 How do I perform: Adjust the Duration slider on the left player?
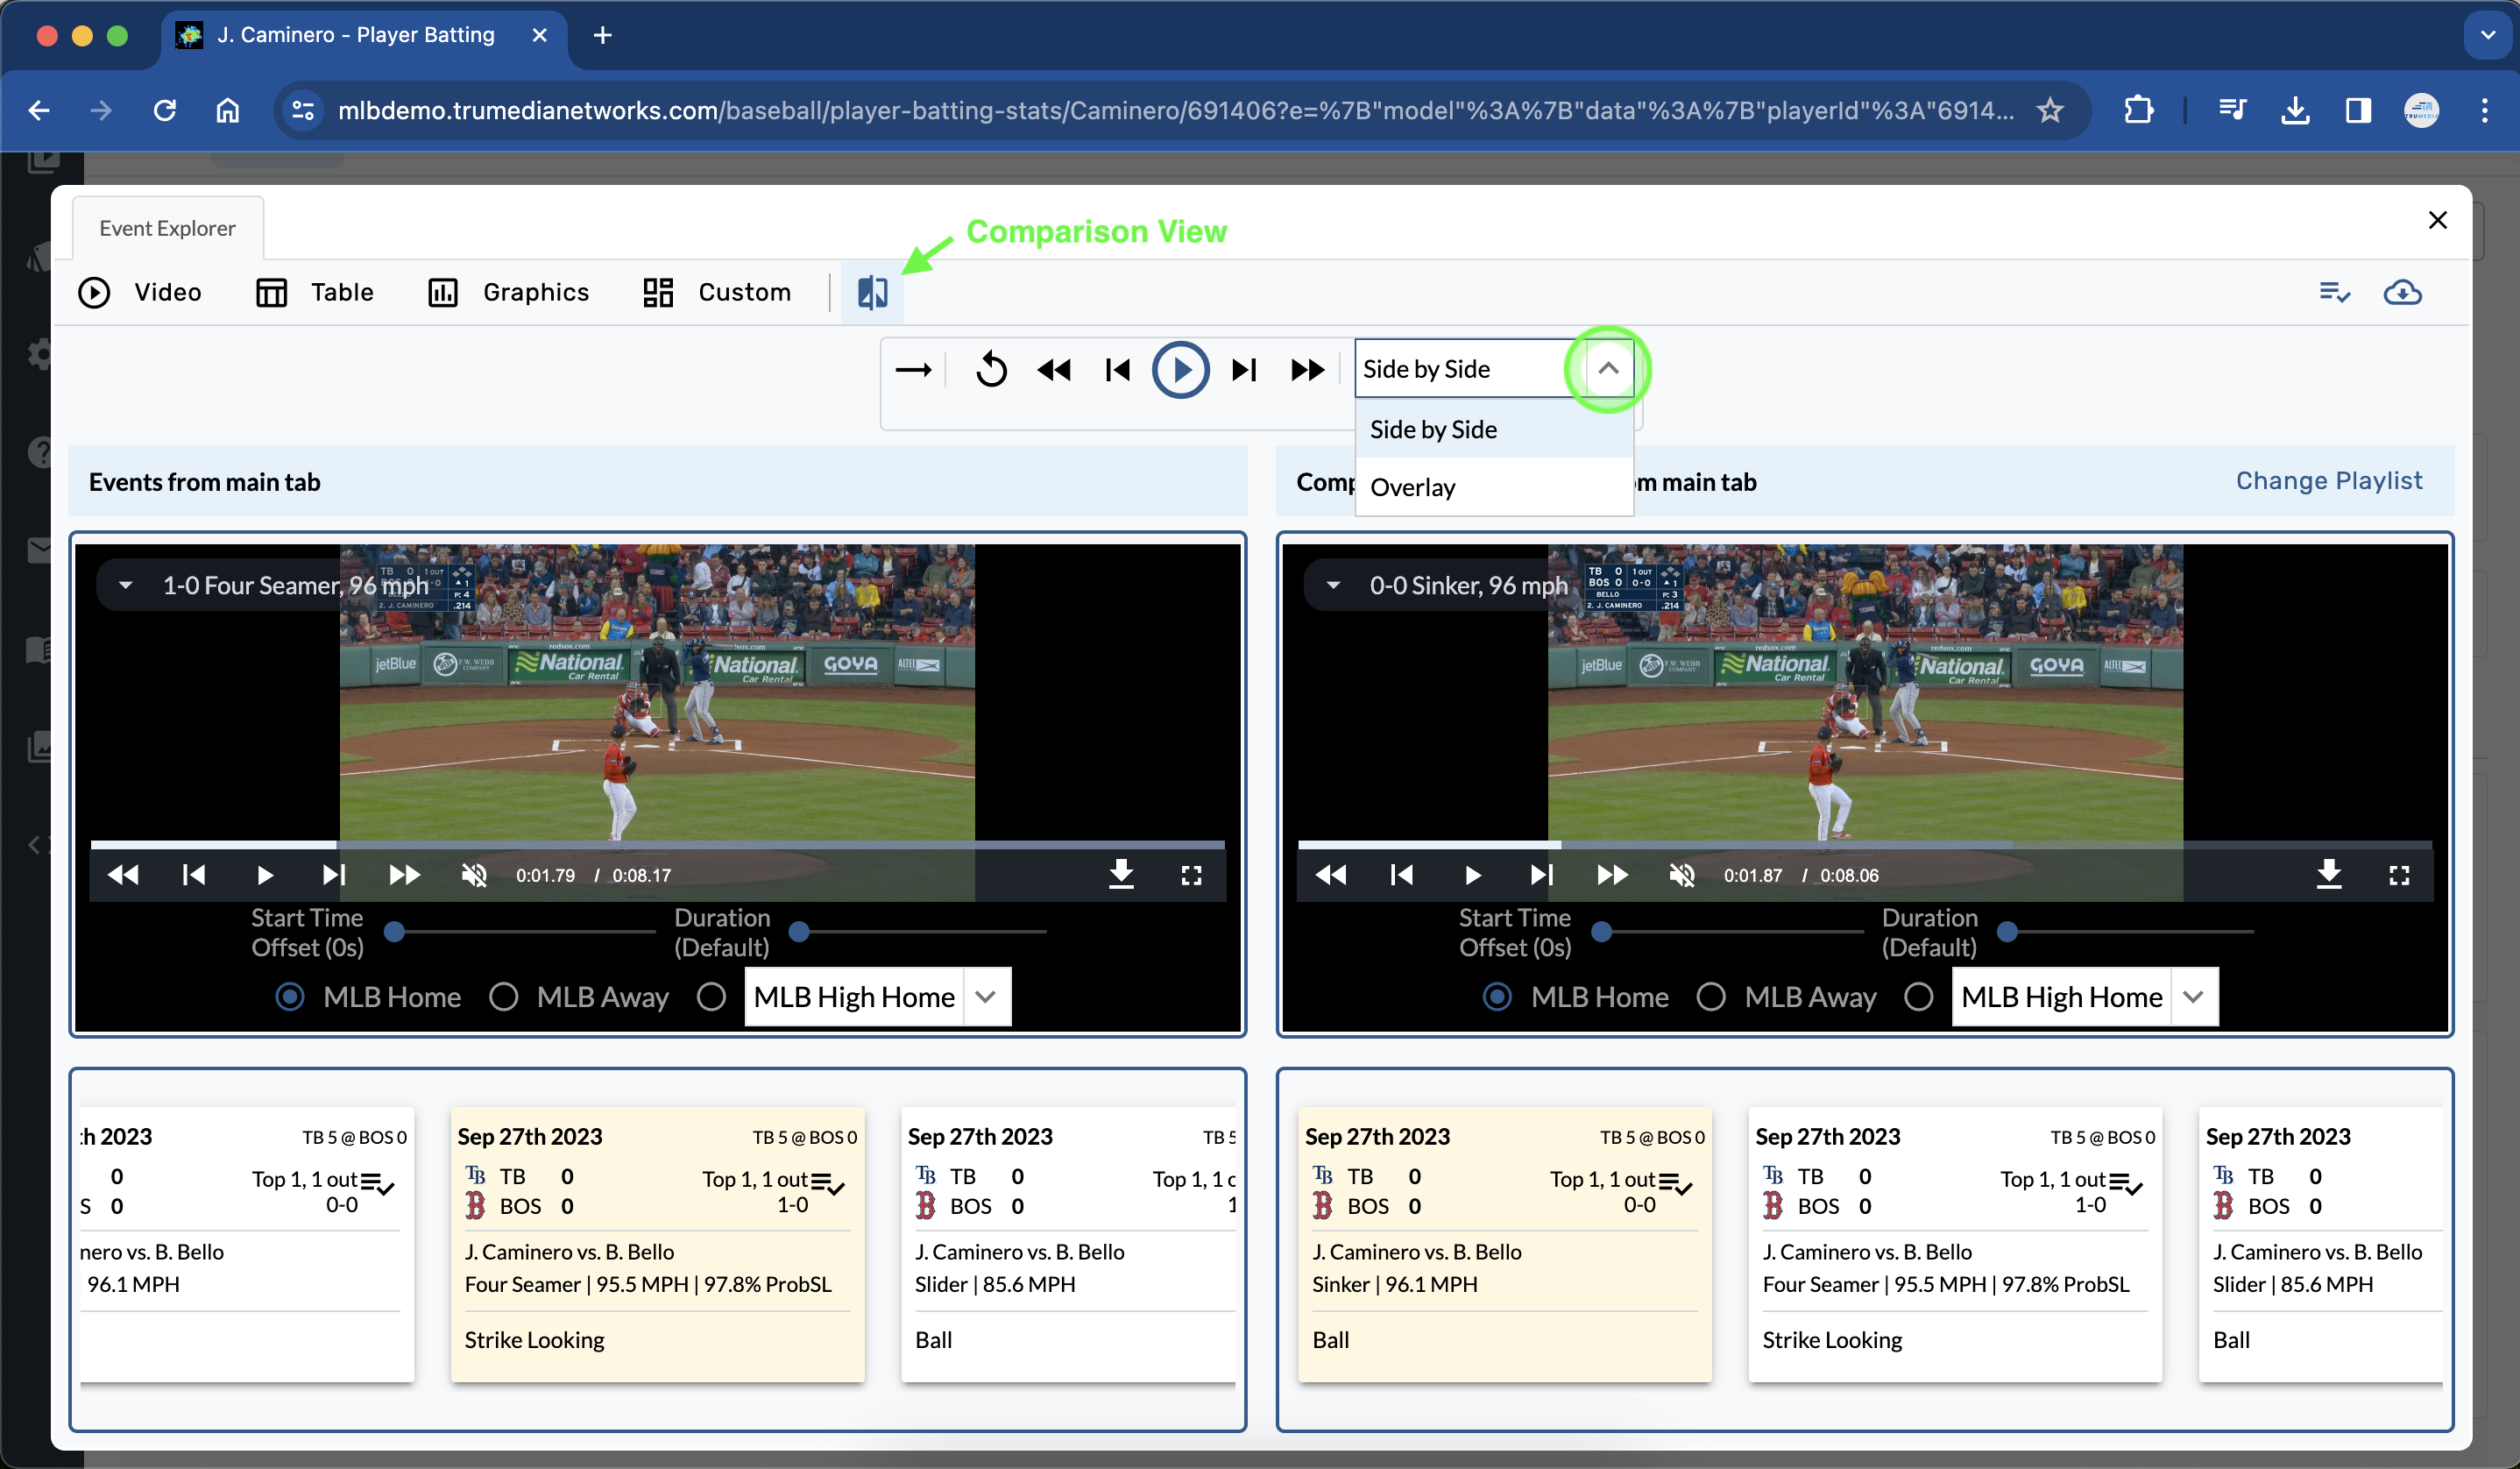[799, 931]
